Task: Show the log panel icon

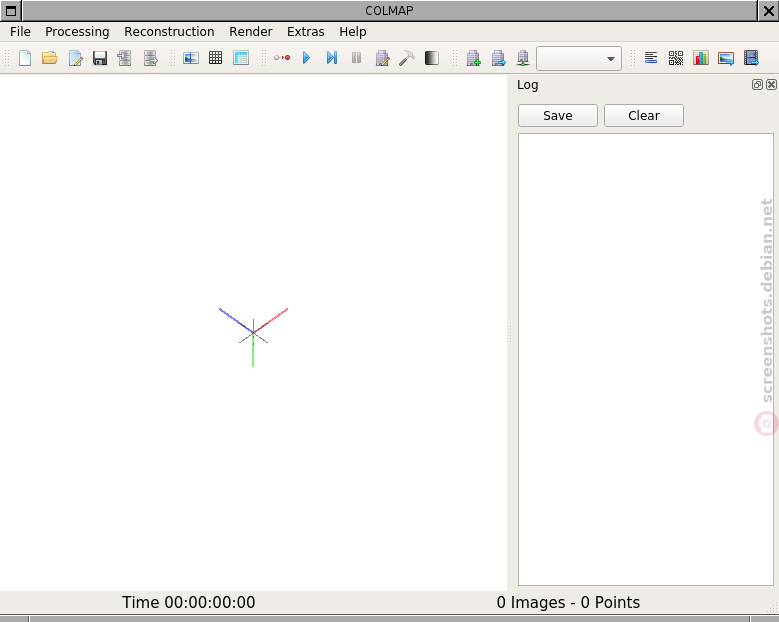Action: [651, 58]
